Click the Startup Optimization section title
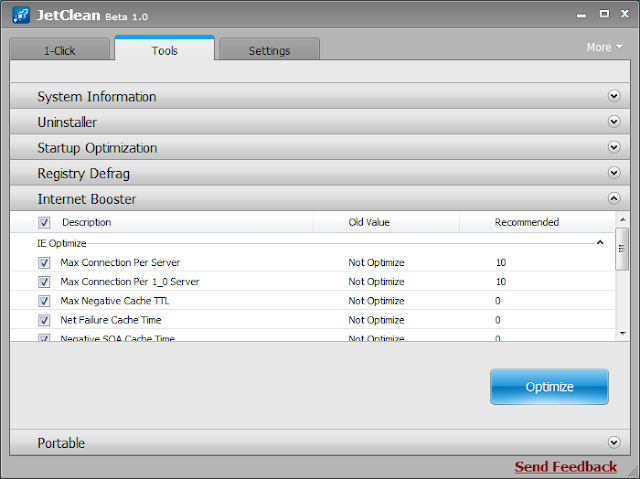640x479 pixels. click(97, 148)
